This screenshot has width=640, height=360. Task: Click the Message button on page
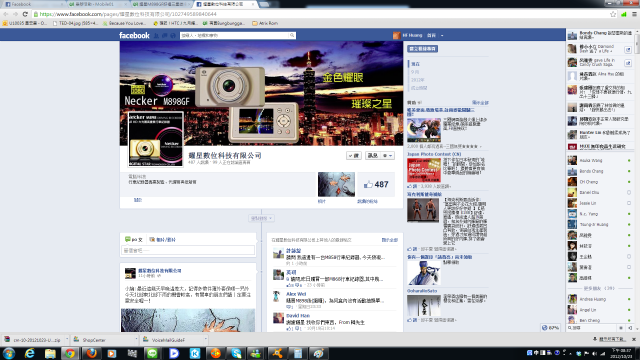(x=372, y=156)
